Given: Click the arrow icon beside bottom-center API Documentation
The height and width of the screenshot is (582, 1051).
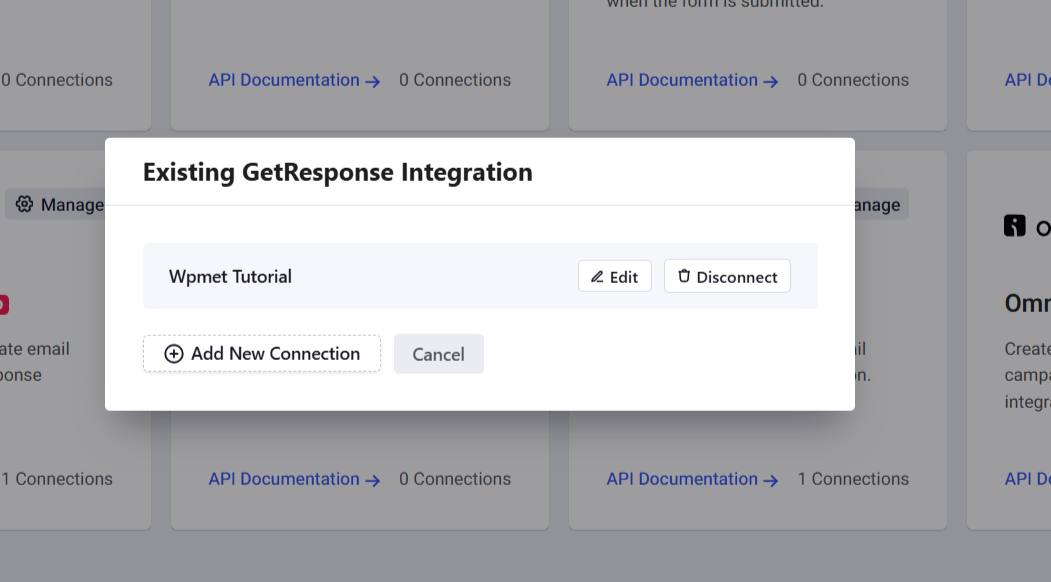Looking at the screenshot, I should [374, 479].
